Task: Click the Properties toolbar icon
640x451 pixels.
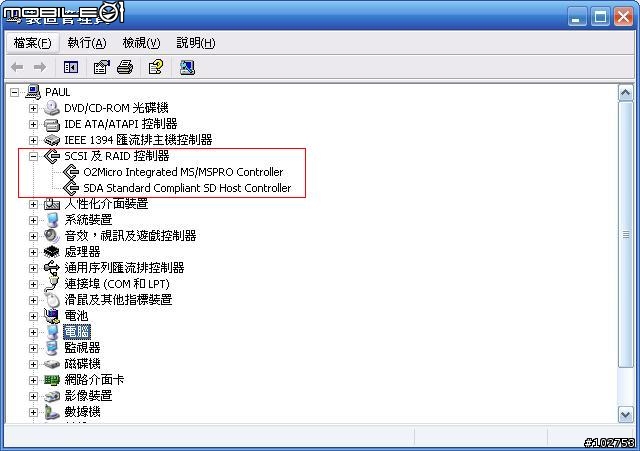Action: point(102,67)
